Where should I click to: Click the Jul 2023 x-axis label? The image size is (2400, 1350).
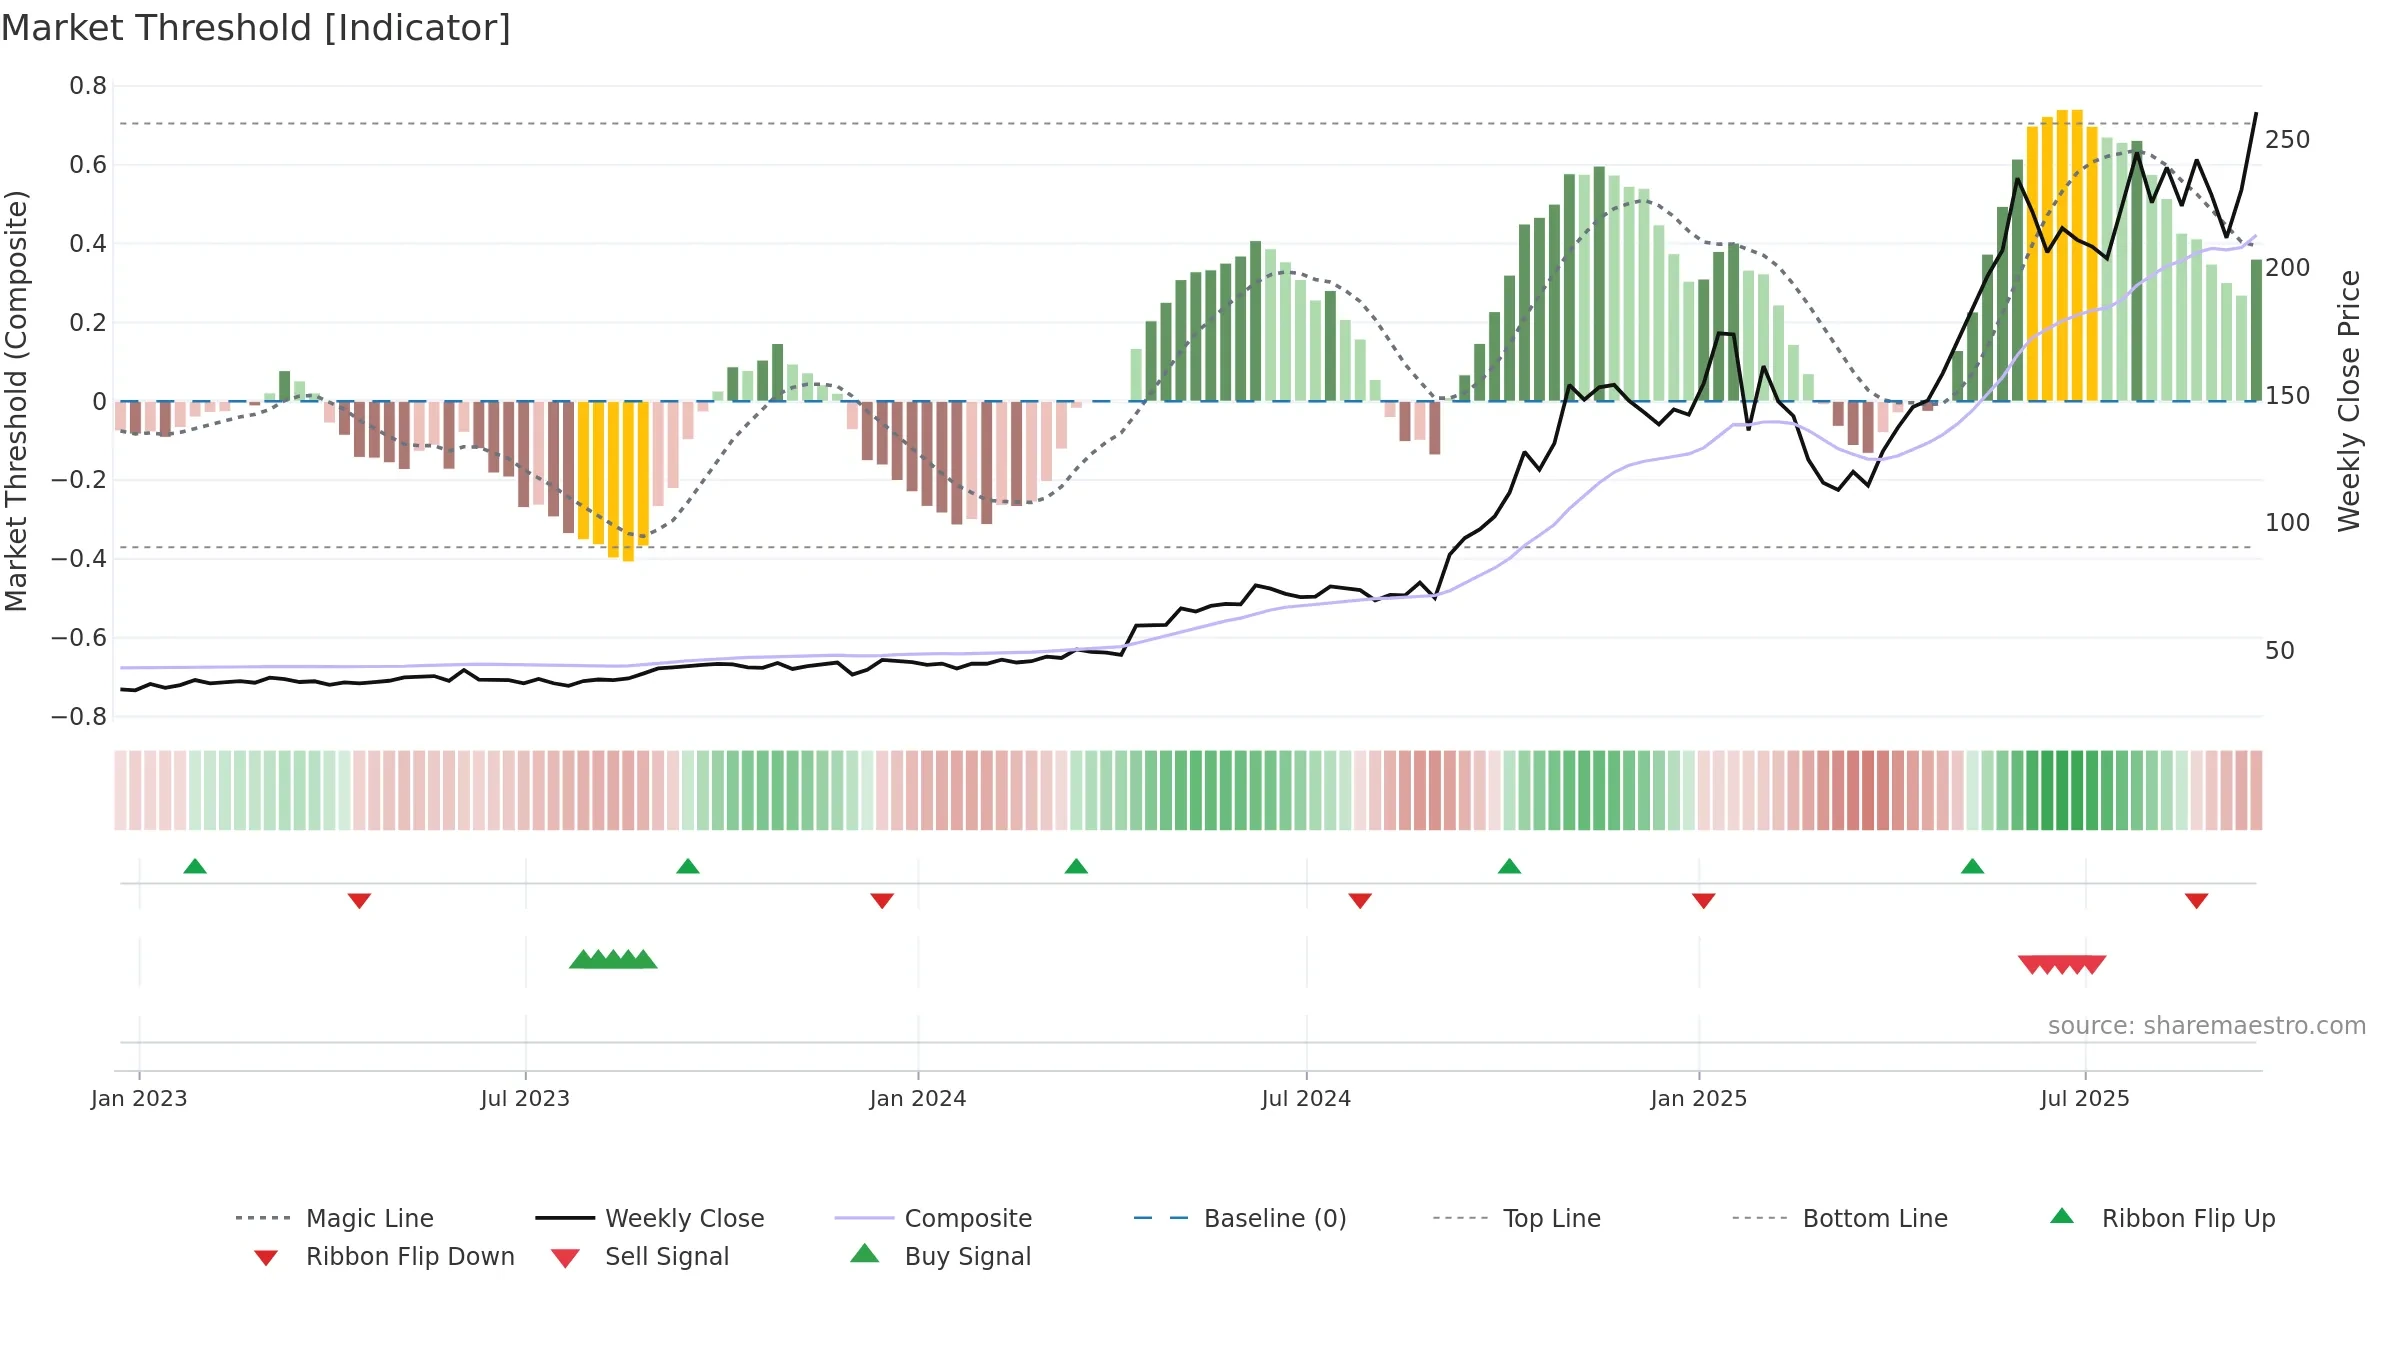click(525, 1098)
